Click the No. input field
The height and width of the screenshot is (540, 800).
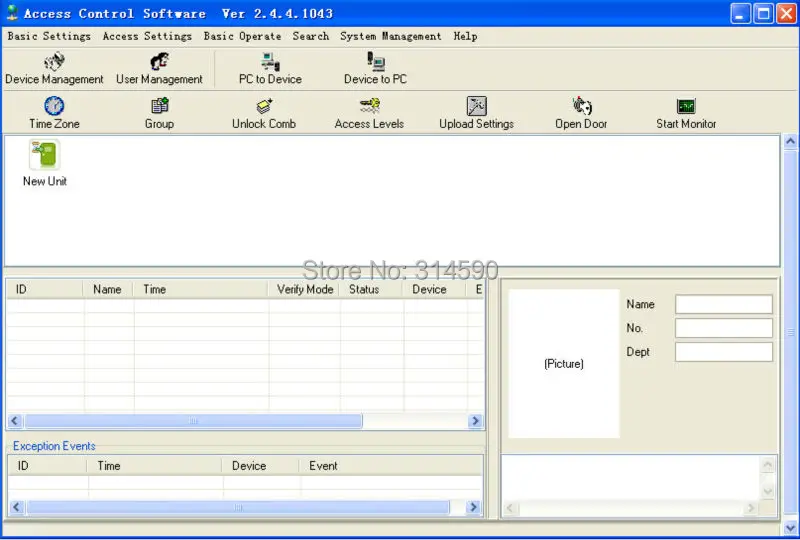point(723,328)
